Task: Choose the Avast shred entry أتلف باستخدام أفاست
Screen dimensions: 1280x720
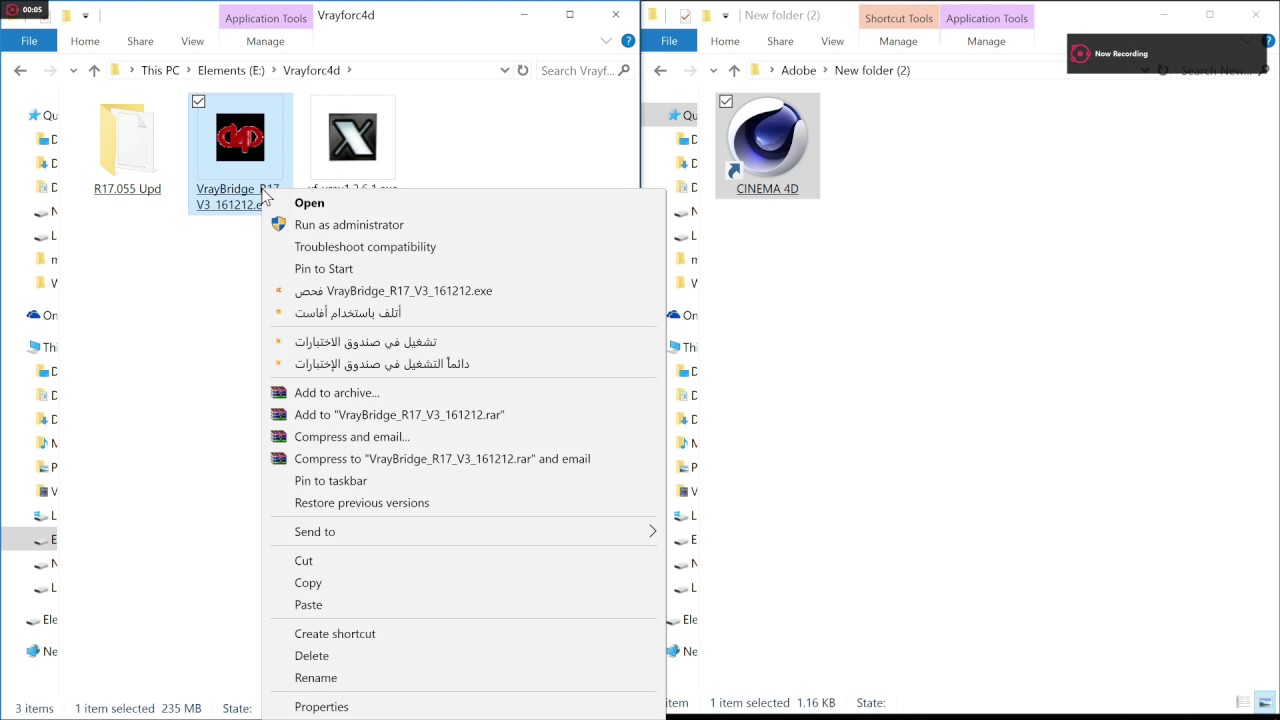Action: [348, 313]
